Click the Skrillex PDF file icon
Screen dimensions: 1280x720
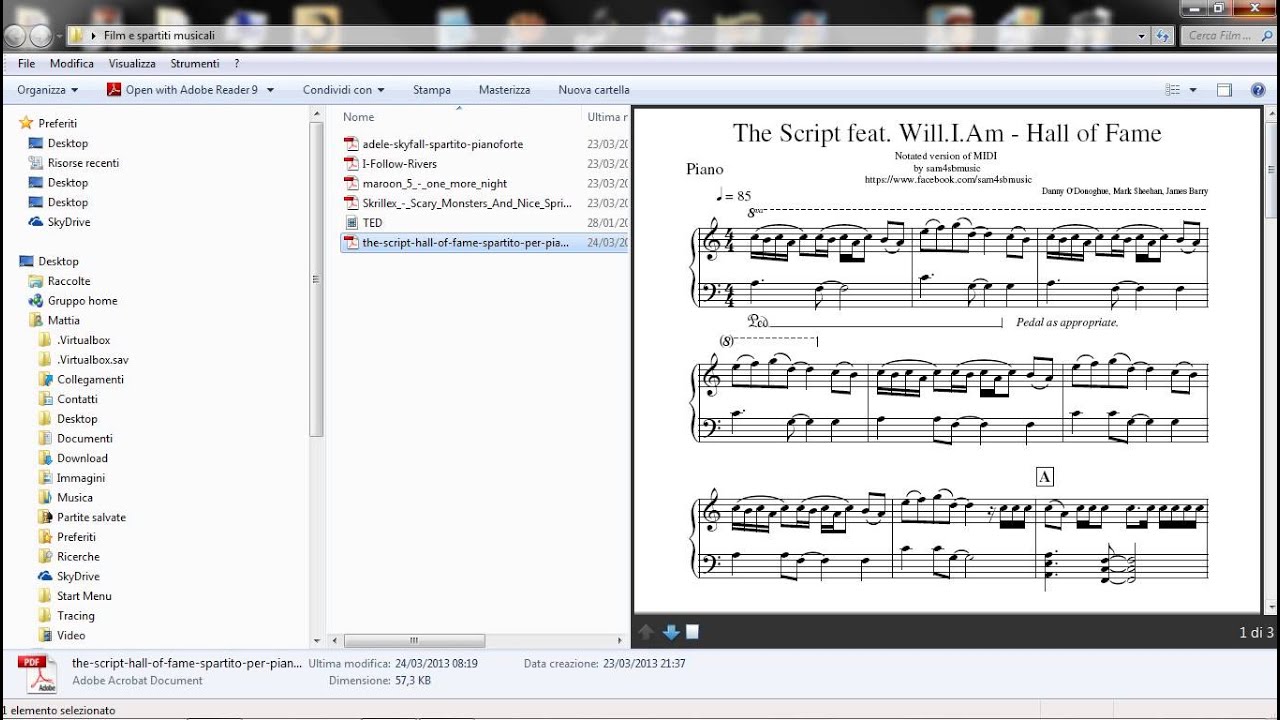click(x=351, y=203)
